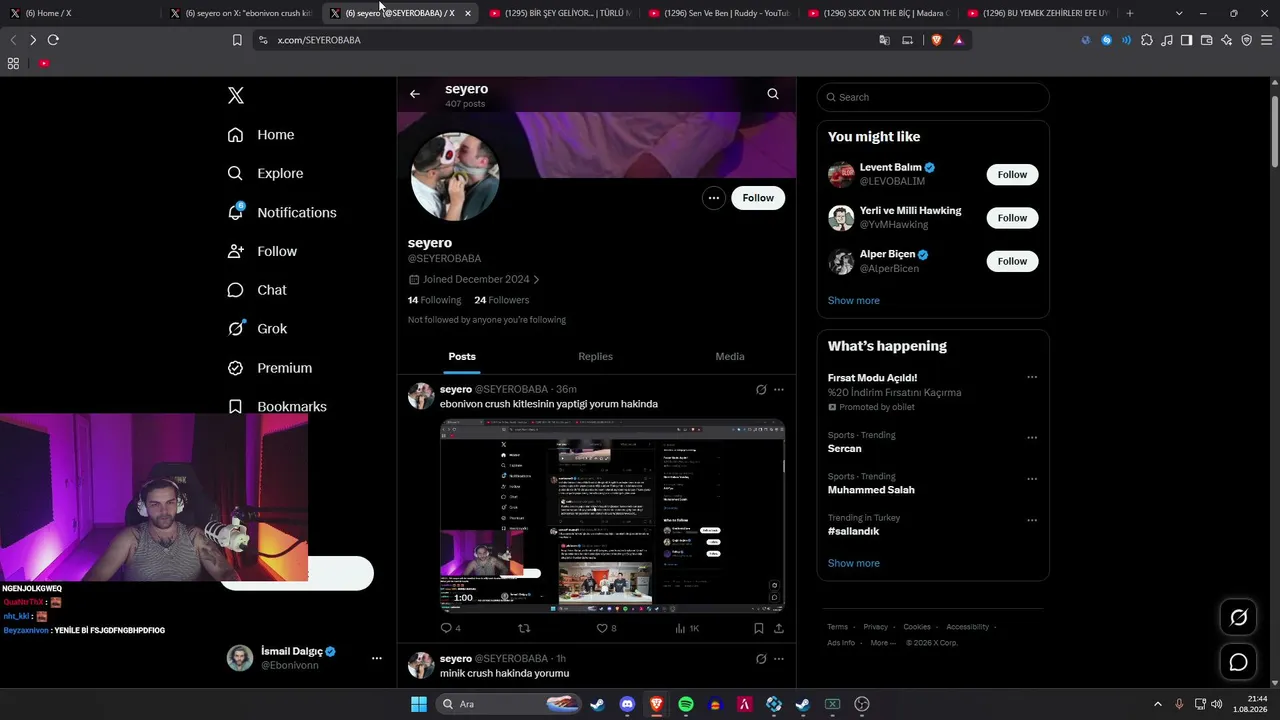This screenshot has width=1280, height=720.
Task: Follow the seyero profile
Action: 758,198
